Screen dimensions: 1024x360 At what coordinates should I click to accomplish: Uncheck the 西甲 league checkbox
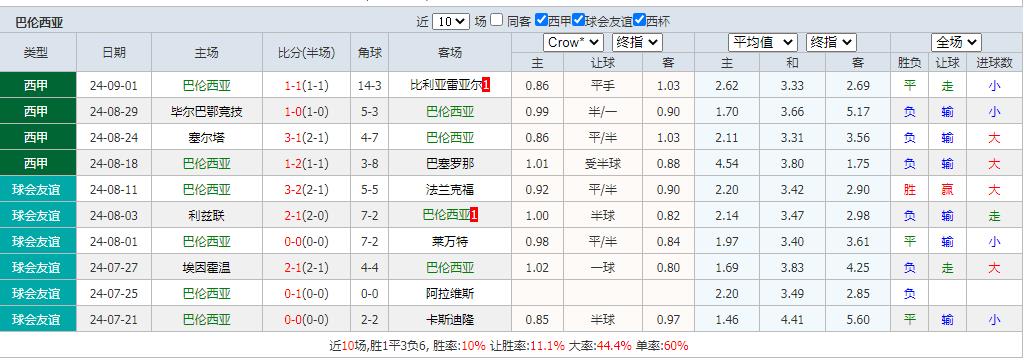[541, 20]
